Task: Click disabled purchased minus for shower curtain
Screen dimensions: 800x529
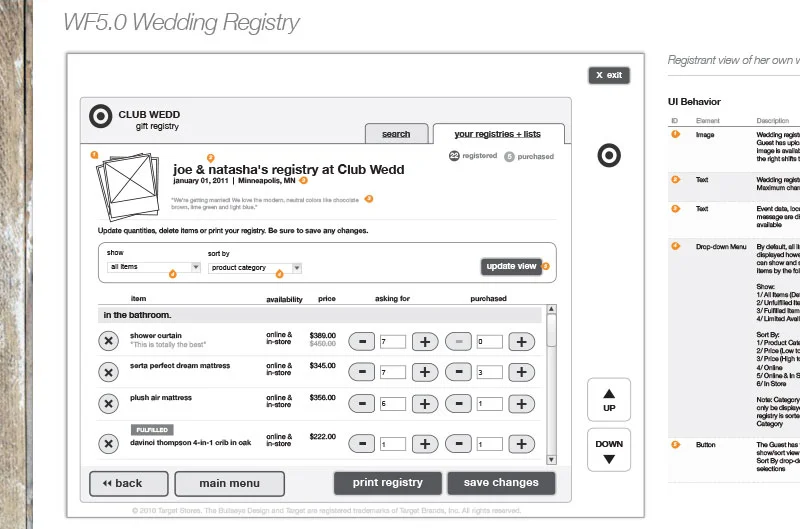Action: tap(458, 341)
